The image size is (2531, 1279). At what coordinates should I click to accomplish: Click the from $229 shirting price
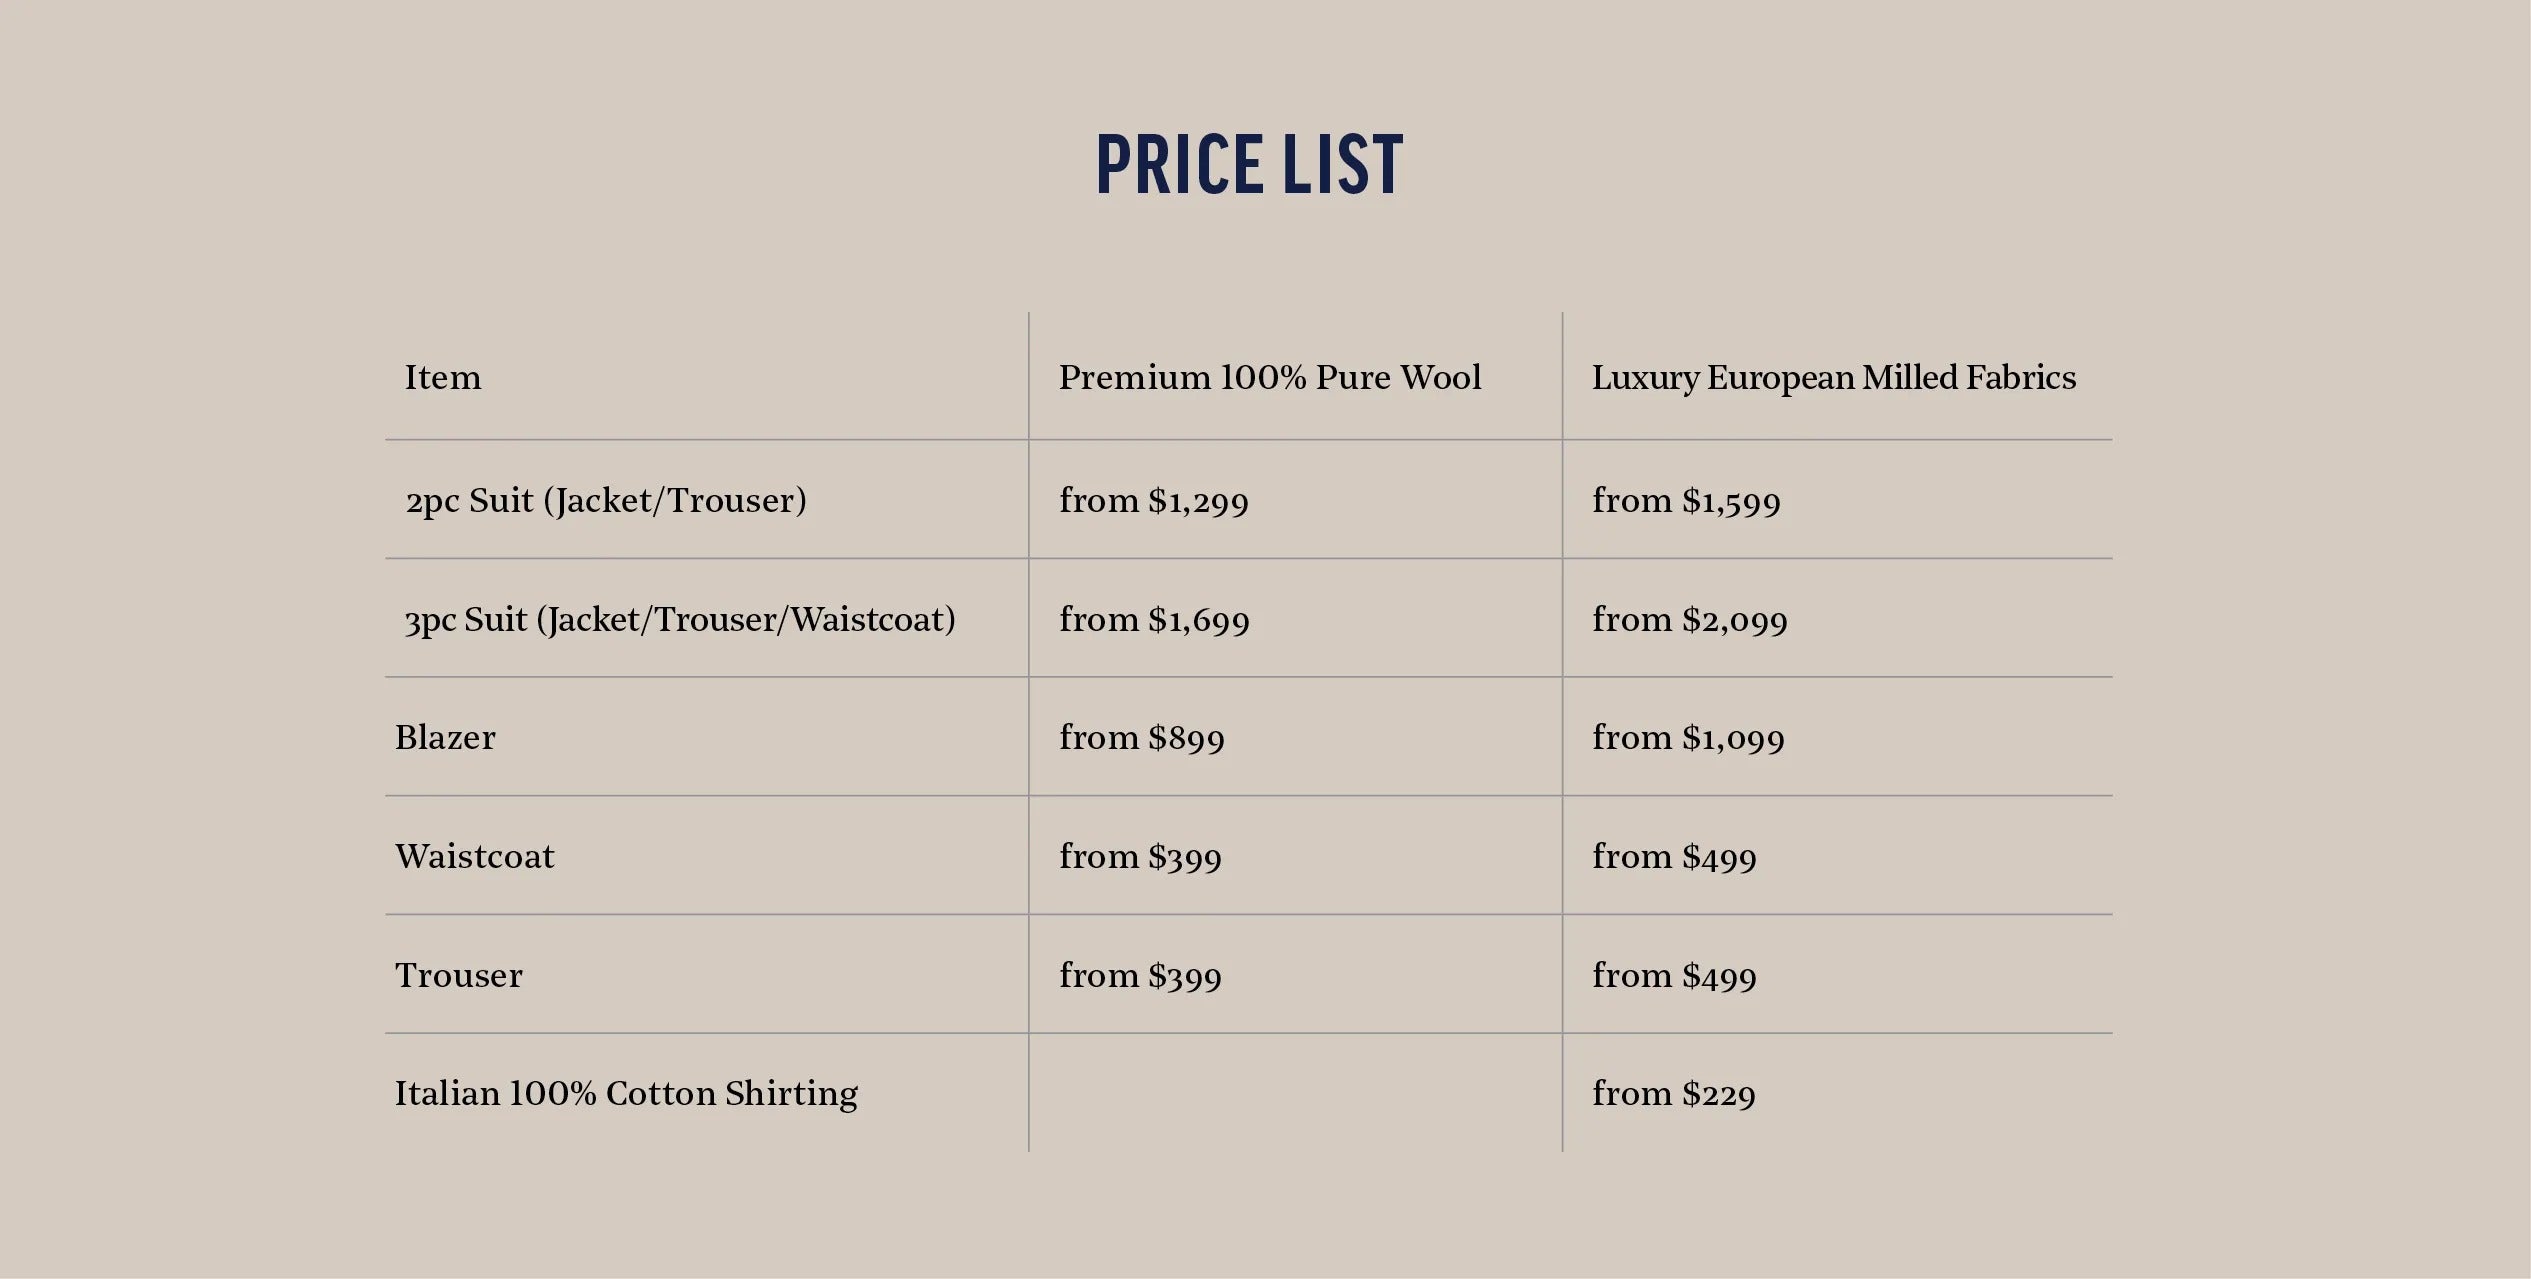(x=1674, y=1094)
